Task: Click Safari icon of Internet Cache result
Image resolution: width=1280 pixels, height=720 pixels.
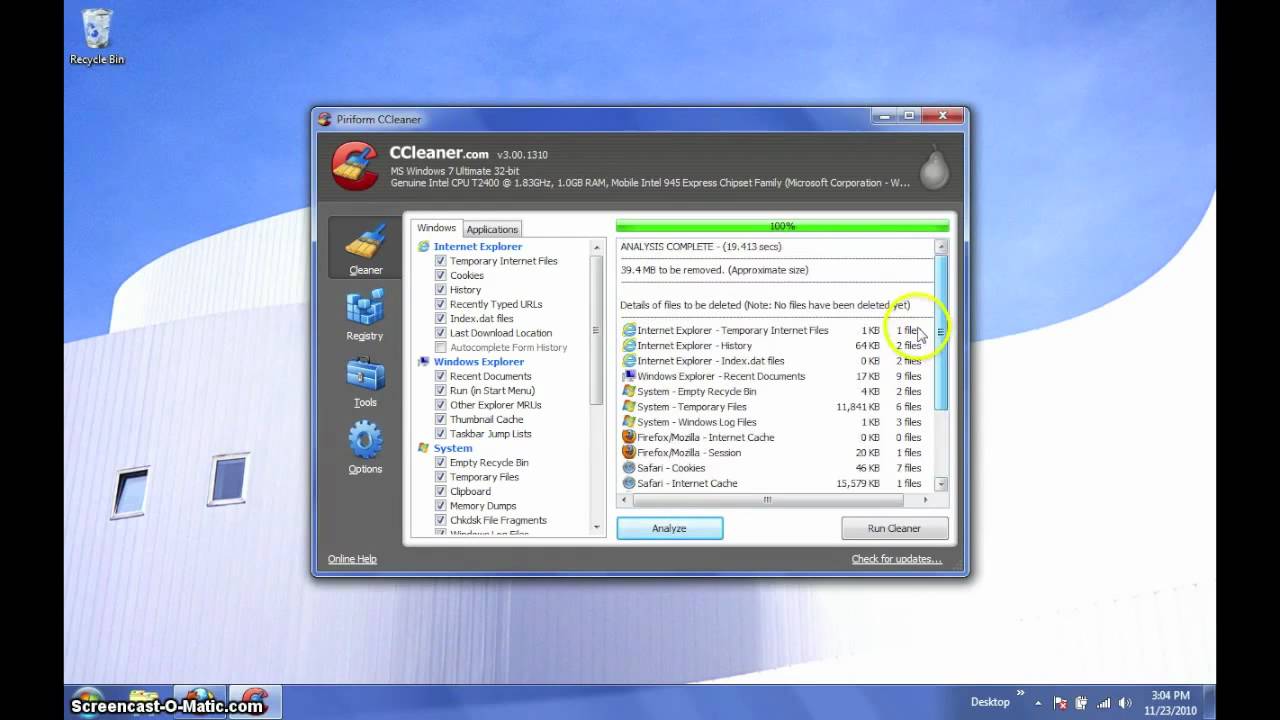Action: pyautogui.click(x=629, y=483)
